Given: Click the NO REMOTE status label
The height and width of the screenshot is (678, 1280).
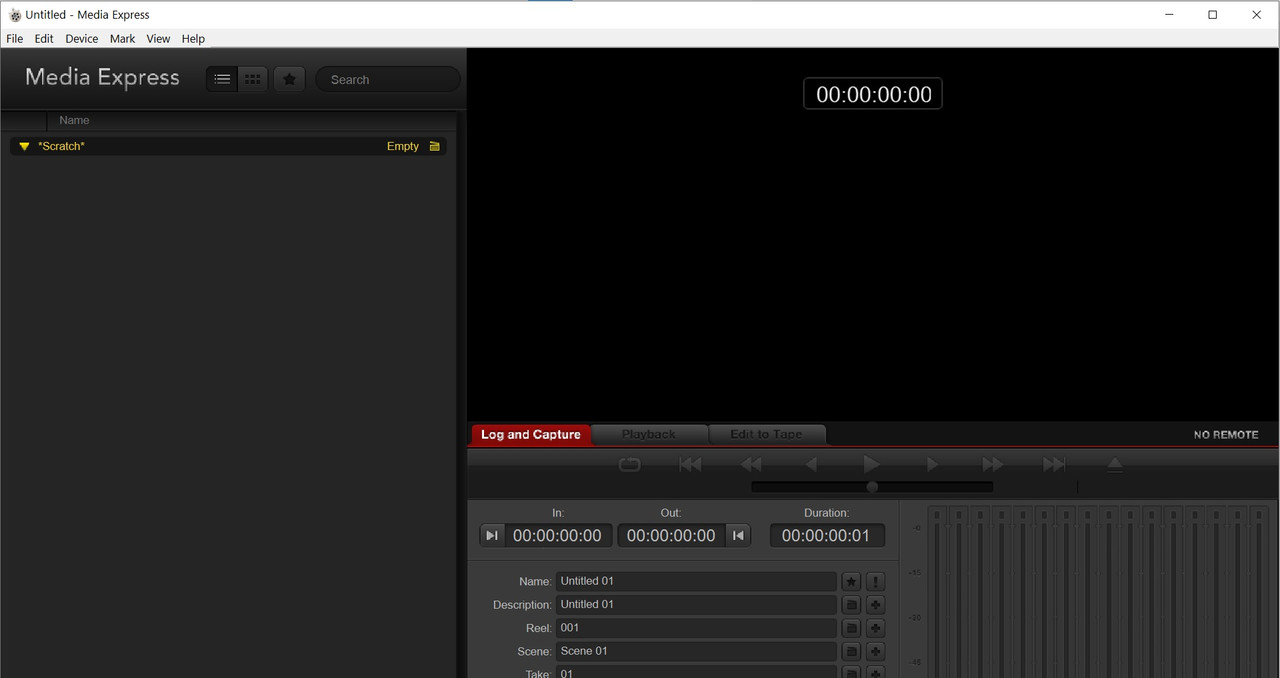Looking at the screenshot, I should coord(1226,435).
